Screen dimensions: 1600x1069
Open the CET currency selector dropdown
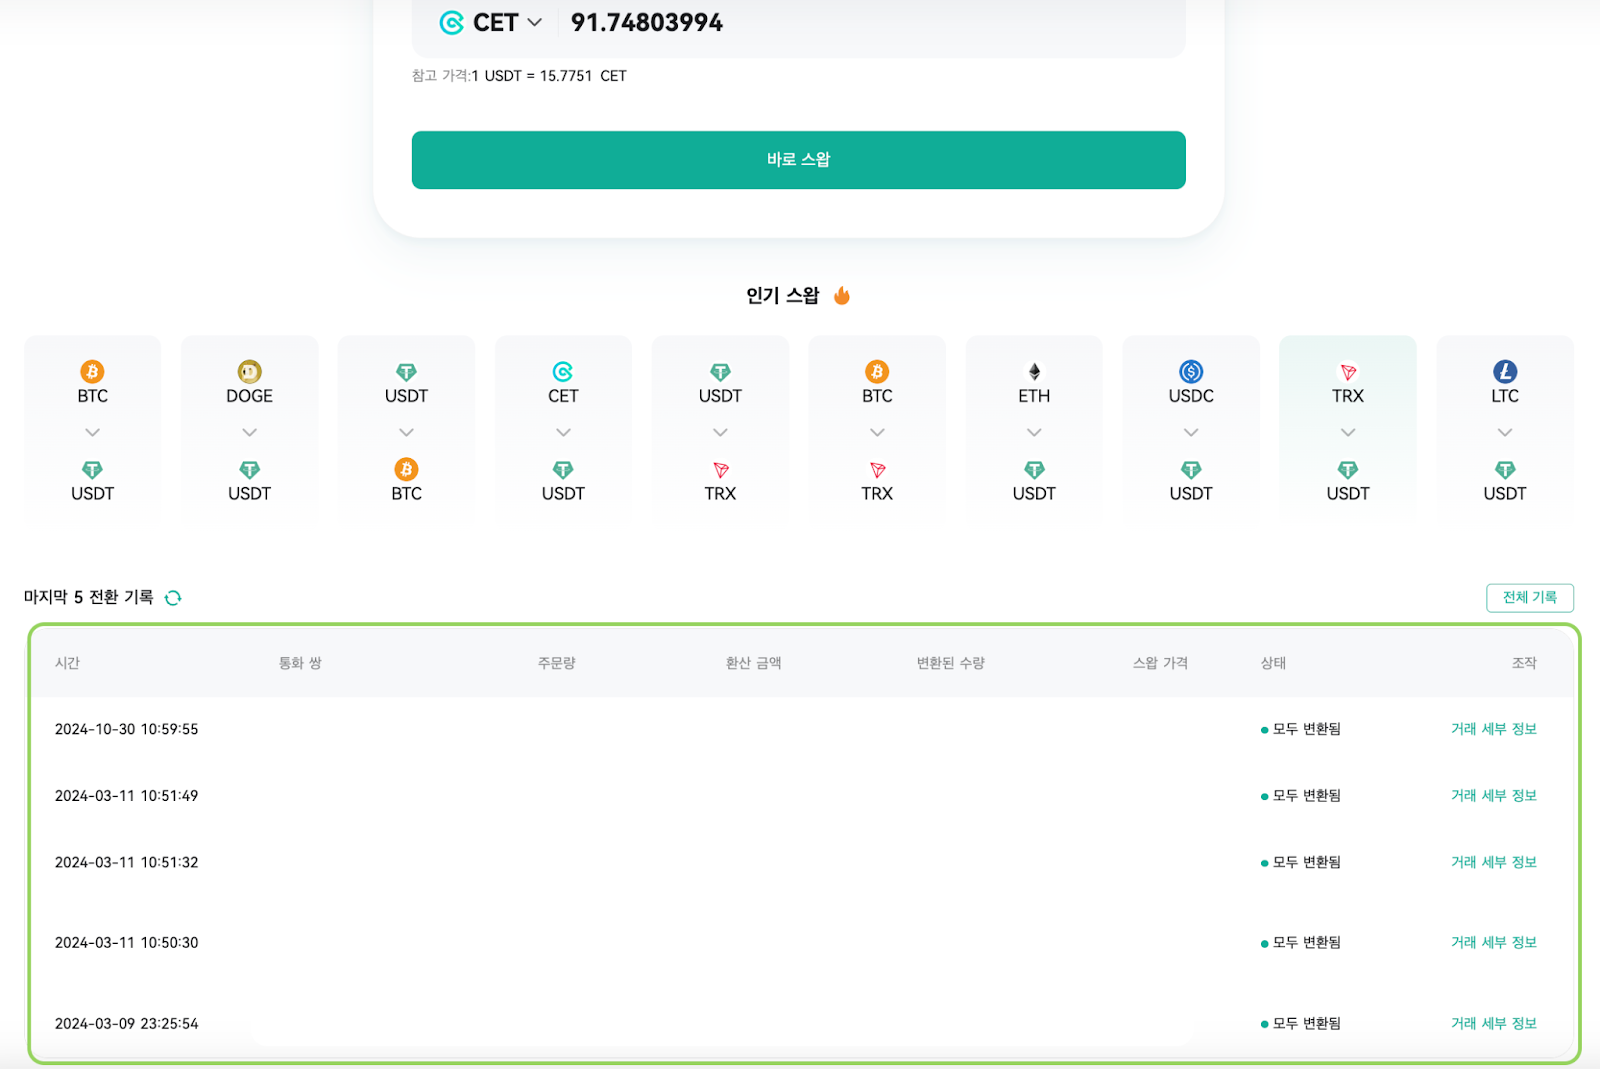pyautogui.click(x=536, y=22)
